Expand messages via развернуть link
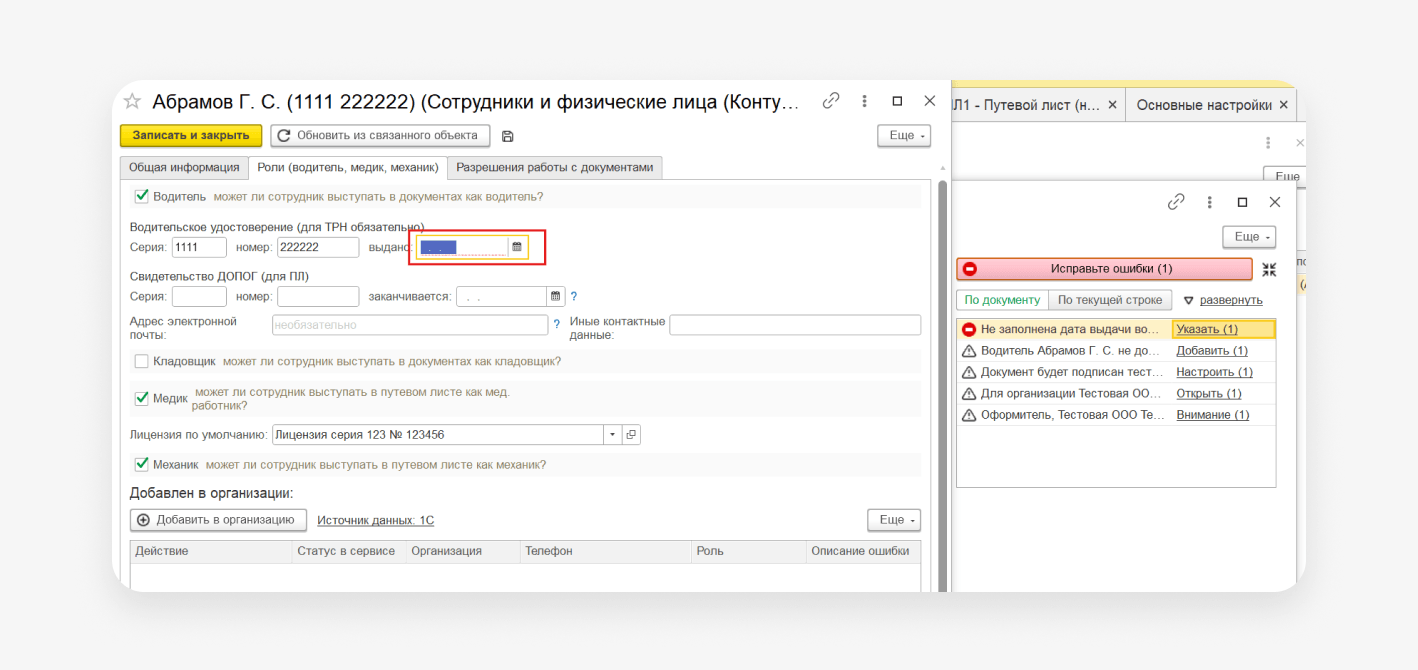 (x=1231, y=300)
